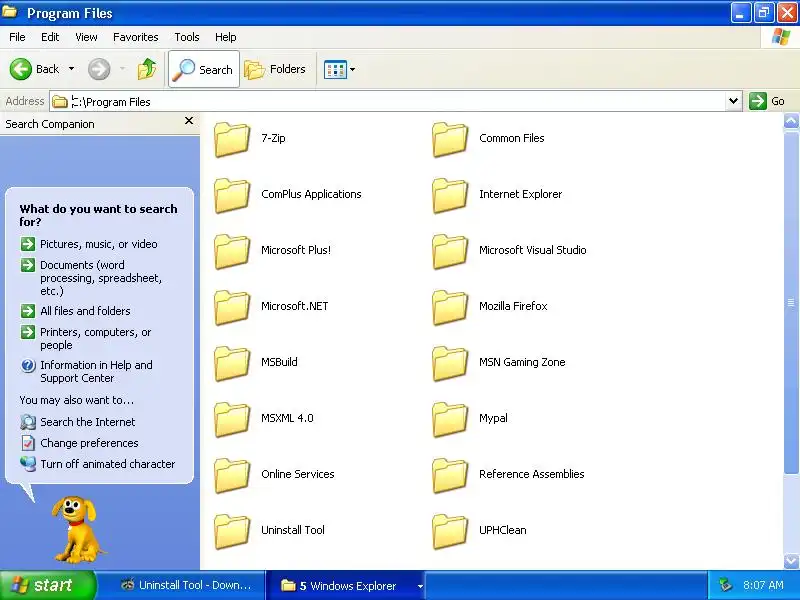Viewport: 800px width, 600px height.
Task: Open the Back history dropdown arrow
Action: pos(71,69)
